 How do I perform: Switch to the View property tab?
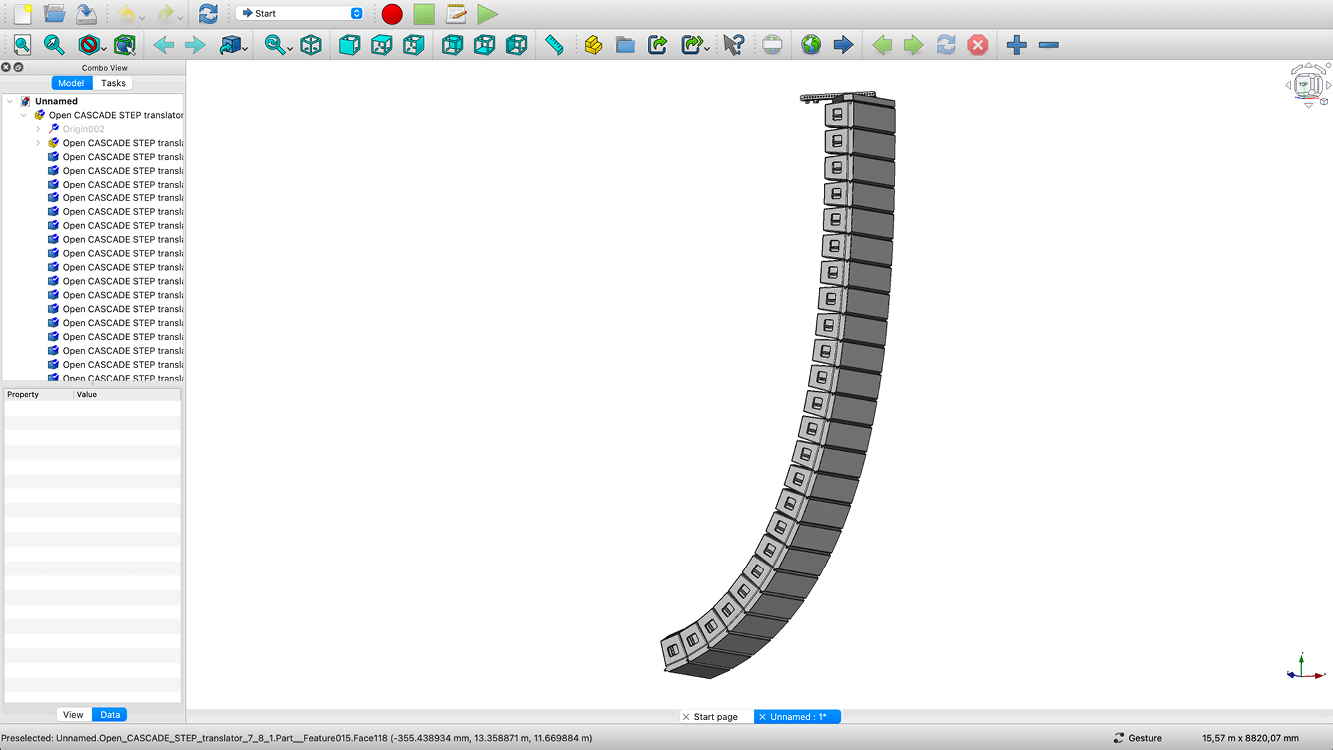(73, 715)
